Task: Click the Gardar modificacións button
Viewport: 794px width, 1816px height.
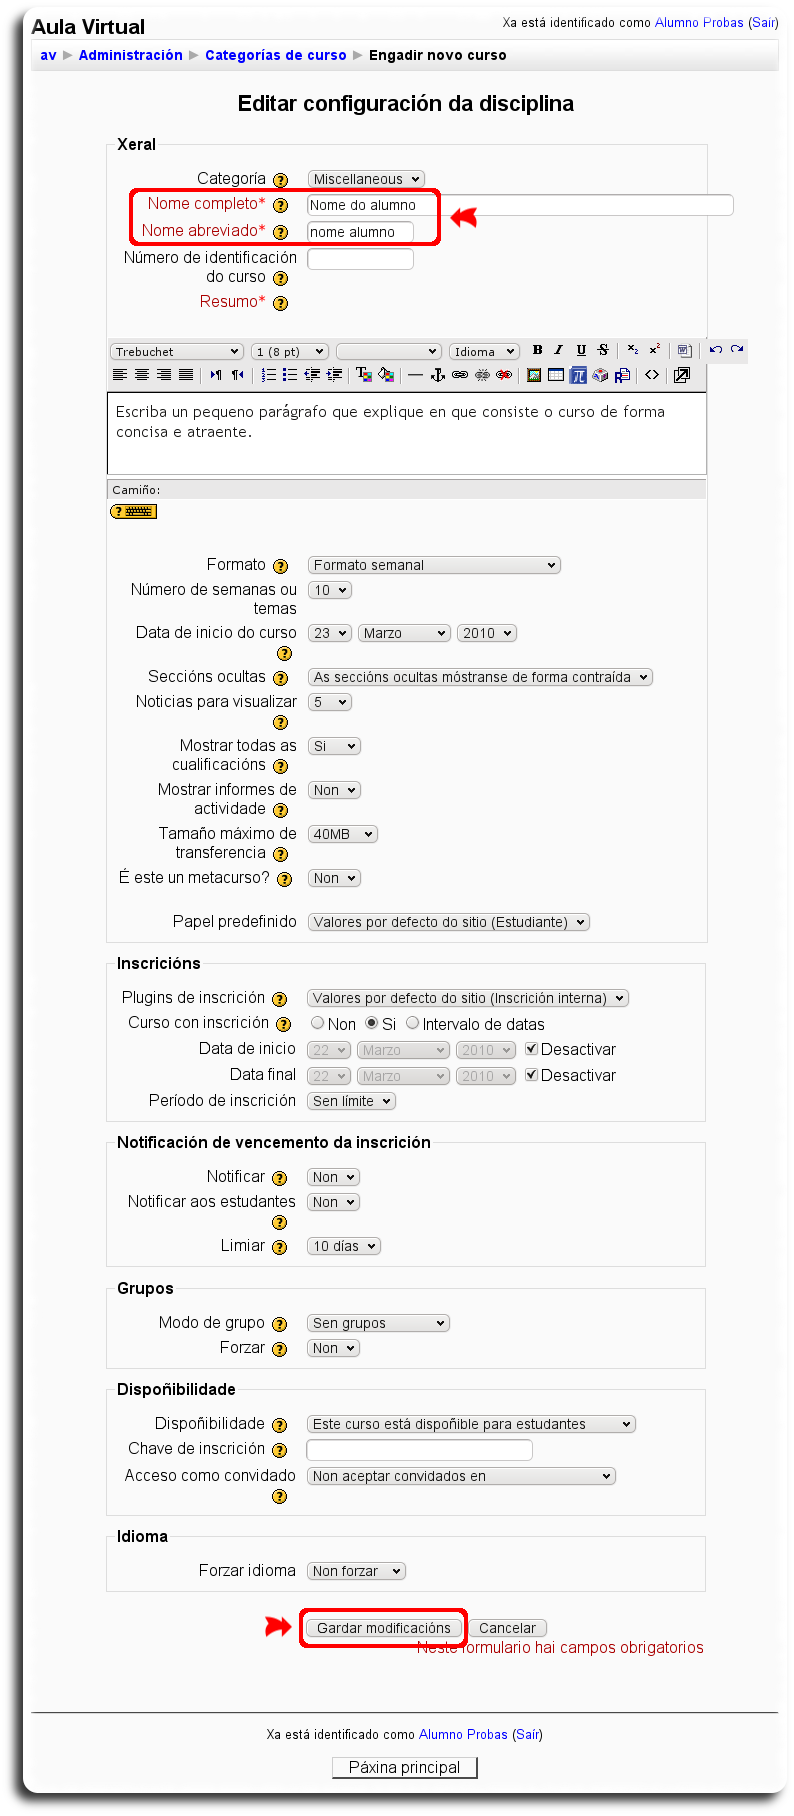Action: click(383, 1628)
